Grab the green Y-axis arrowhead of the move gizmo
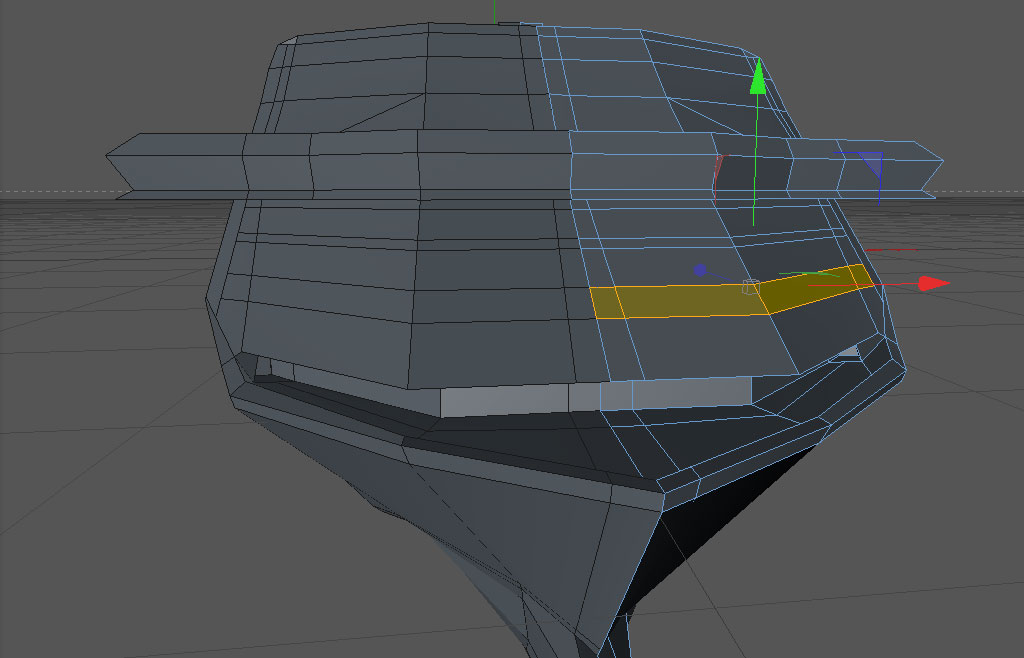 [758, 77]
